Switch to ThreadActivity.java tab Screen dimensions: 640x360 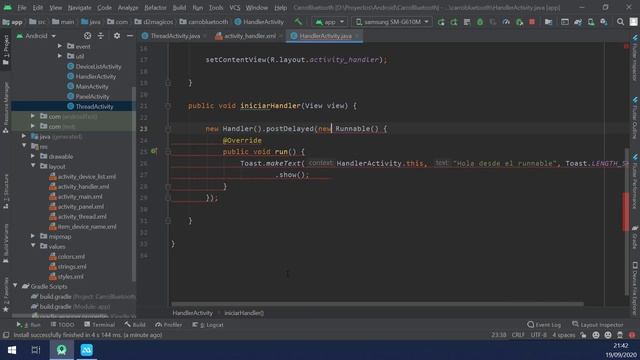coord(175,36)
